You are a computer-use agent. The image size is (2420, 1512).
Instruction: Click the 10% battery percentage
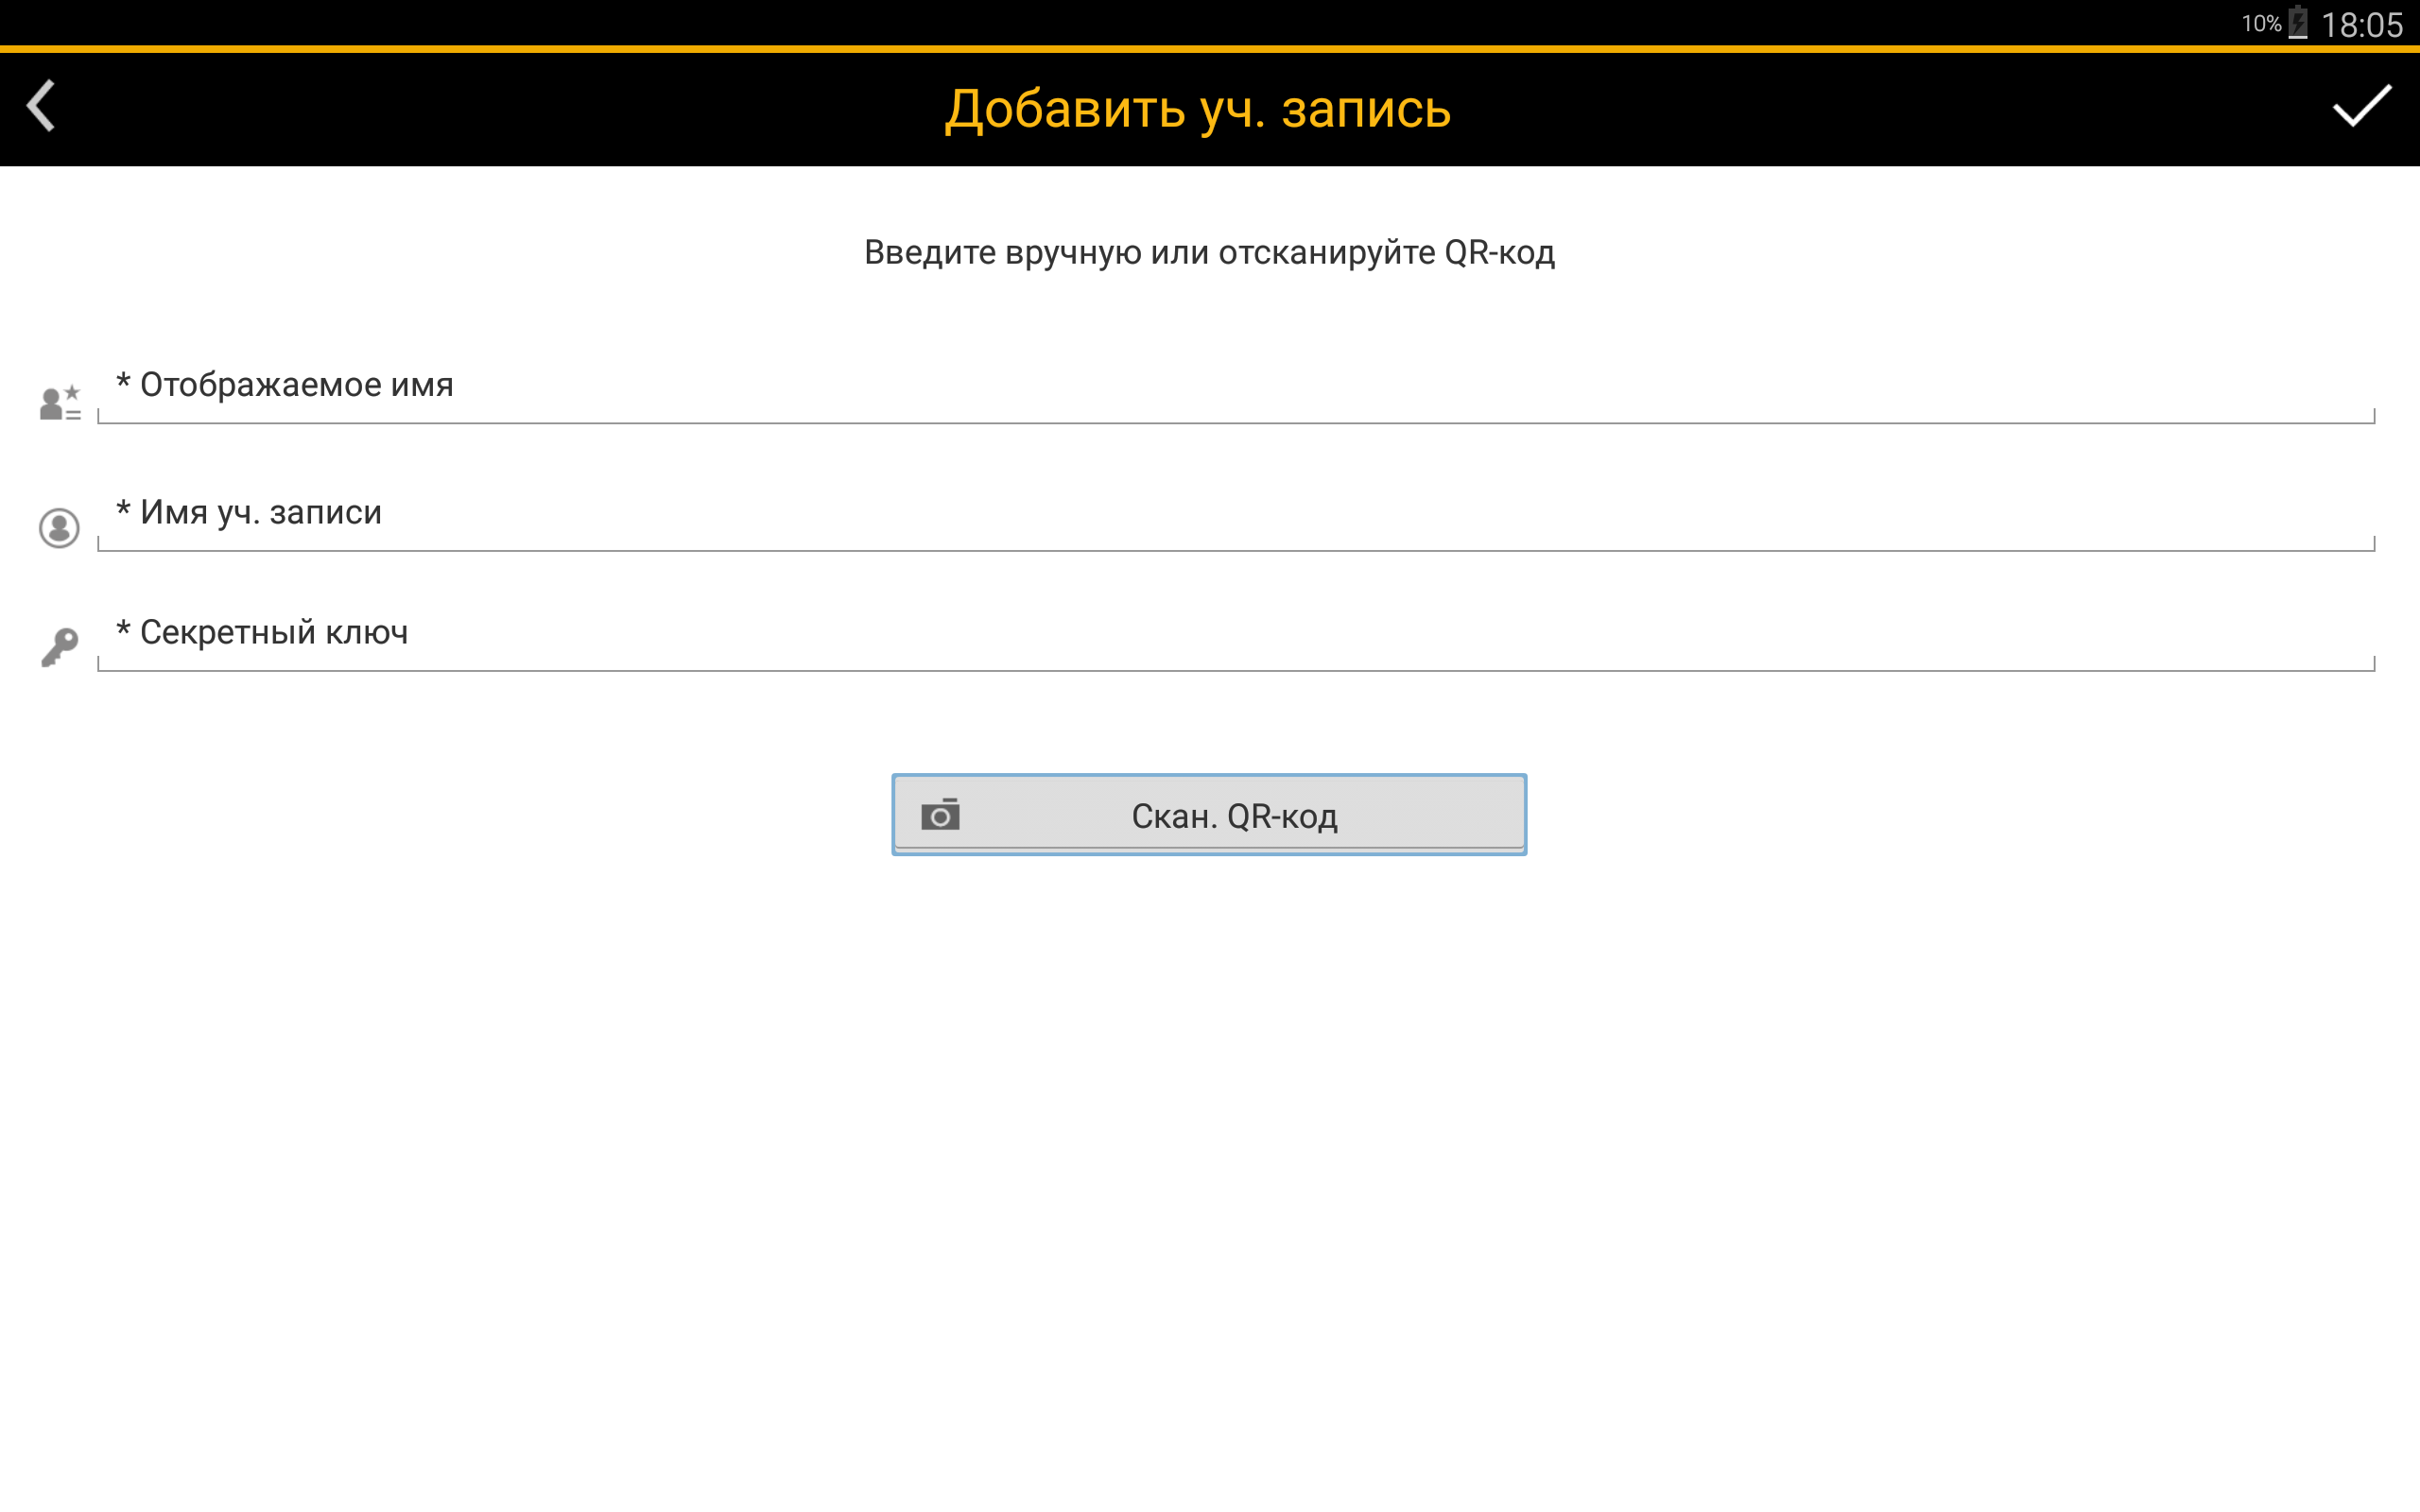2261,23
